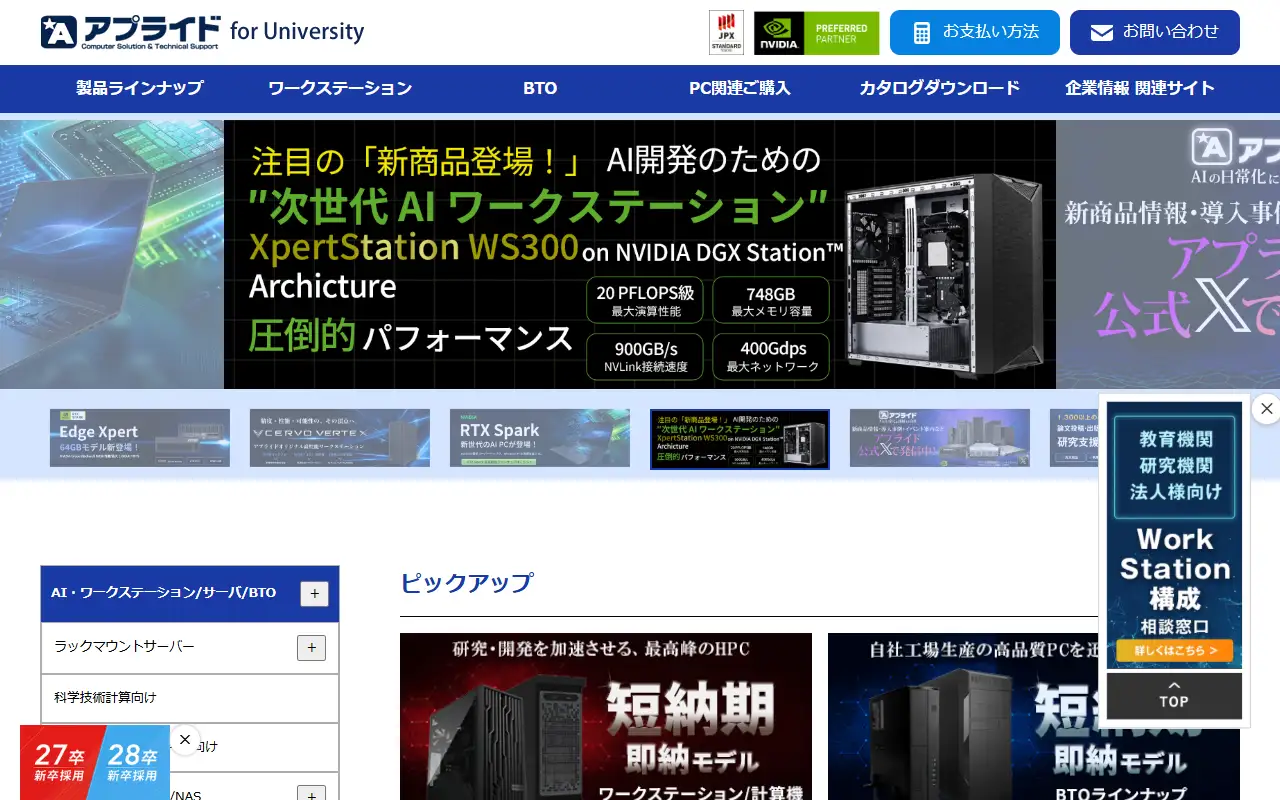Screen dimensions: 1280x800
Task: Expand the ラックマウントサーバー submenu
Action: click(311, 648)
